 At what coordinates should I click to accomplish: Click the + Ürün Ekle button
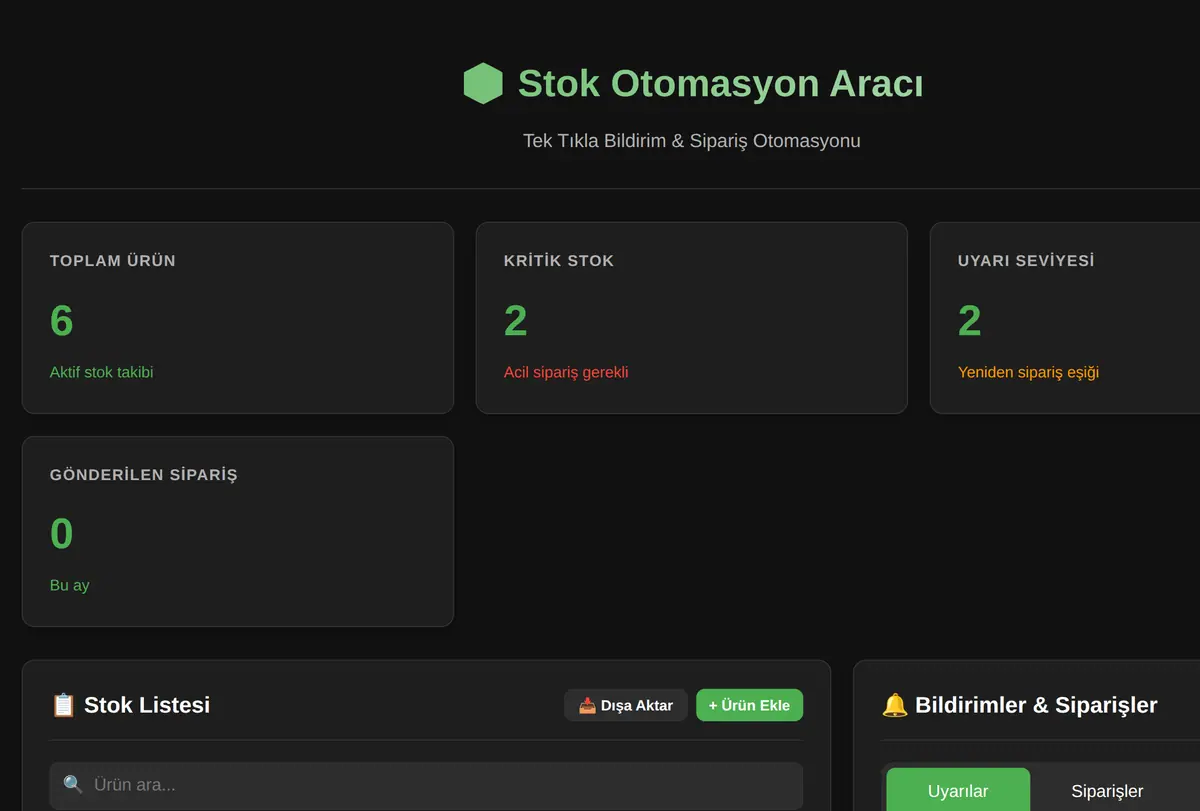[x=749, y=705]
